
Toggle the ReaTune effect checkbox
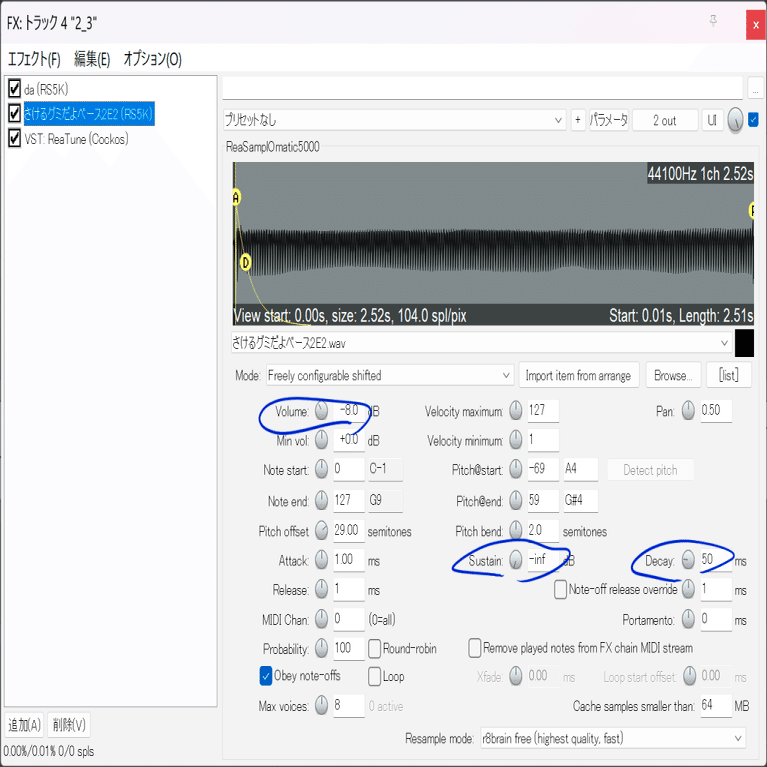pyautogui.click(x=15, y=138)
